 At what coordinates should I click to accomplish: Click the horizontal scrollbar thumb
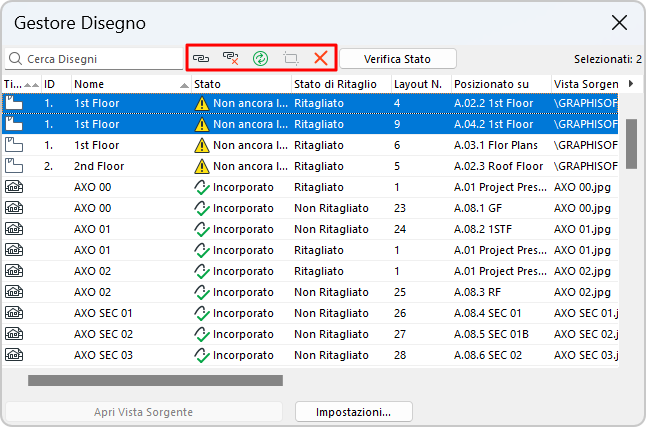(155, 380)
